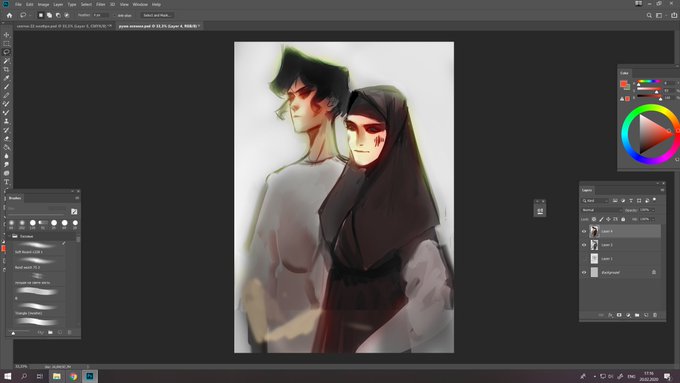
Task: Collapse the brush folder group expander
Action: [x=10, y=236]
